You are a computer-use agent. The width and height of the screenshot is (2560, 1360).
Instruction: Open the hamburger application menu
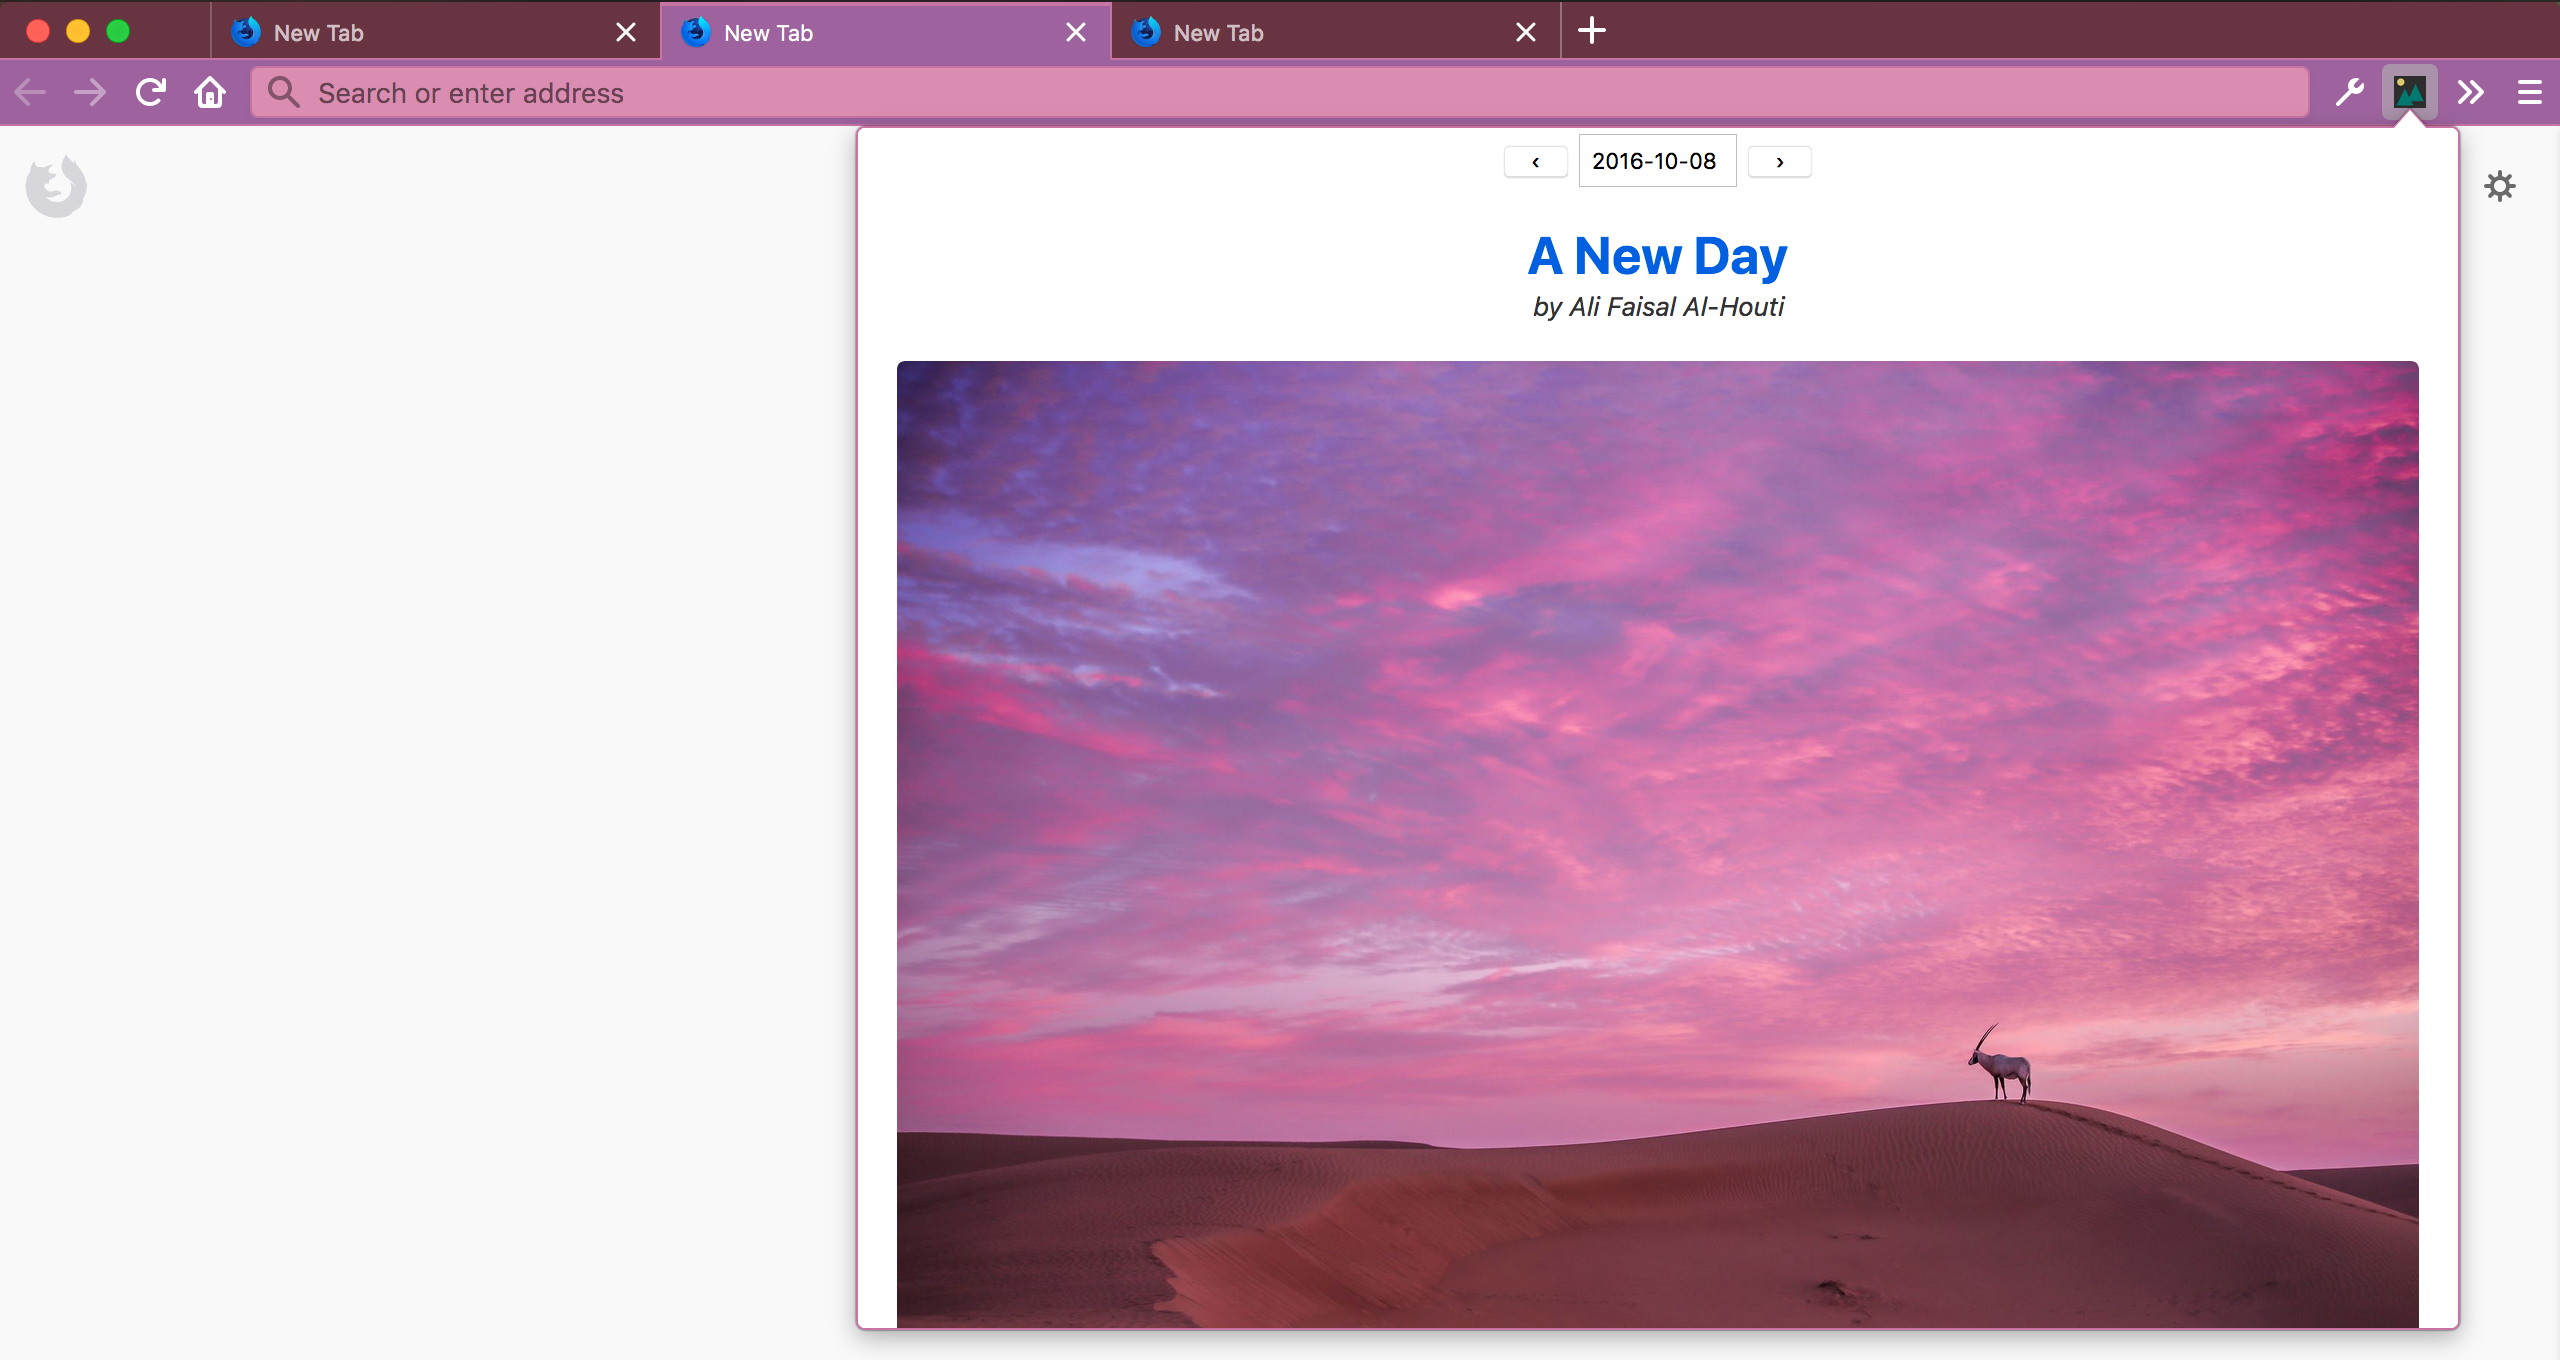tap(2529, 93)
